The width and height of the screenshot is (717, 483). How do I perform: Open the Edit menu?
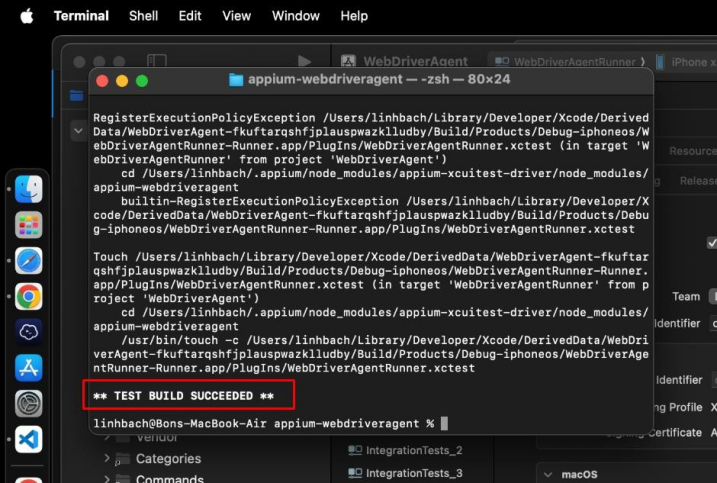coord(190,16)
